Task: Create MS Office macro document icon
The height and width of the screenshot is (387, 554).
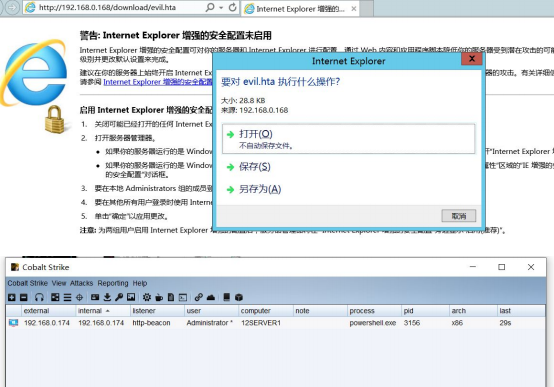Action: coord(171,297)
